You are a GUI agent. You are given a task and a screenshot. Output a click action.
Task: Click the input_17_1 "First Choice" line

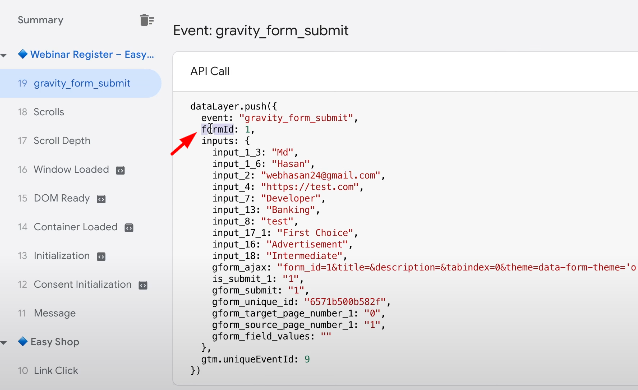(285, 233)
